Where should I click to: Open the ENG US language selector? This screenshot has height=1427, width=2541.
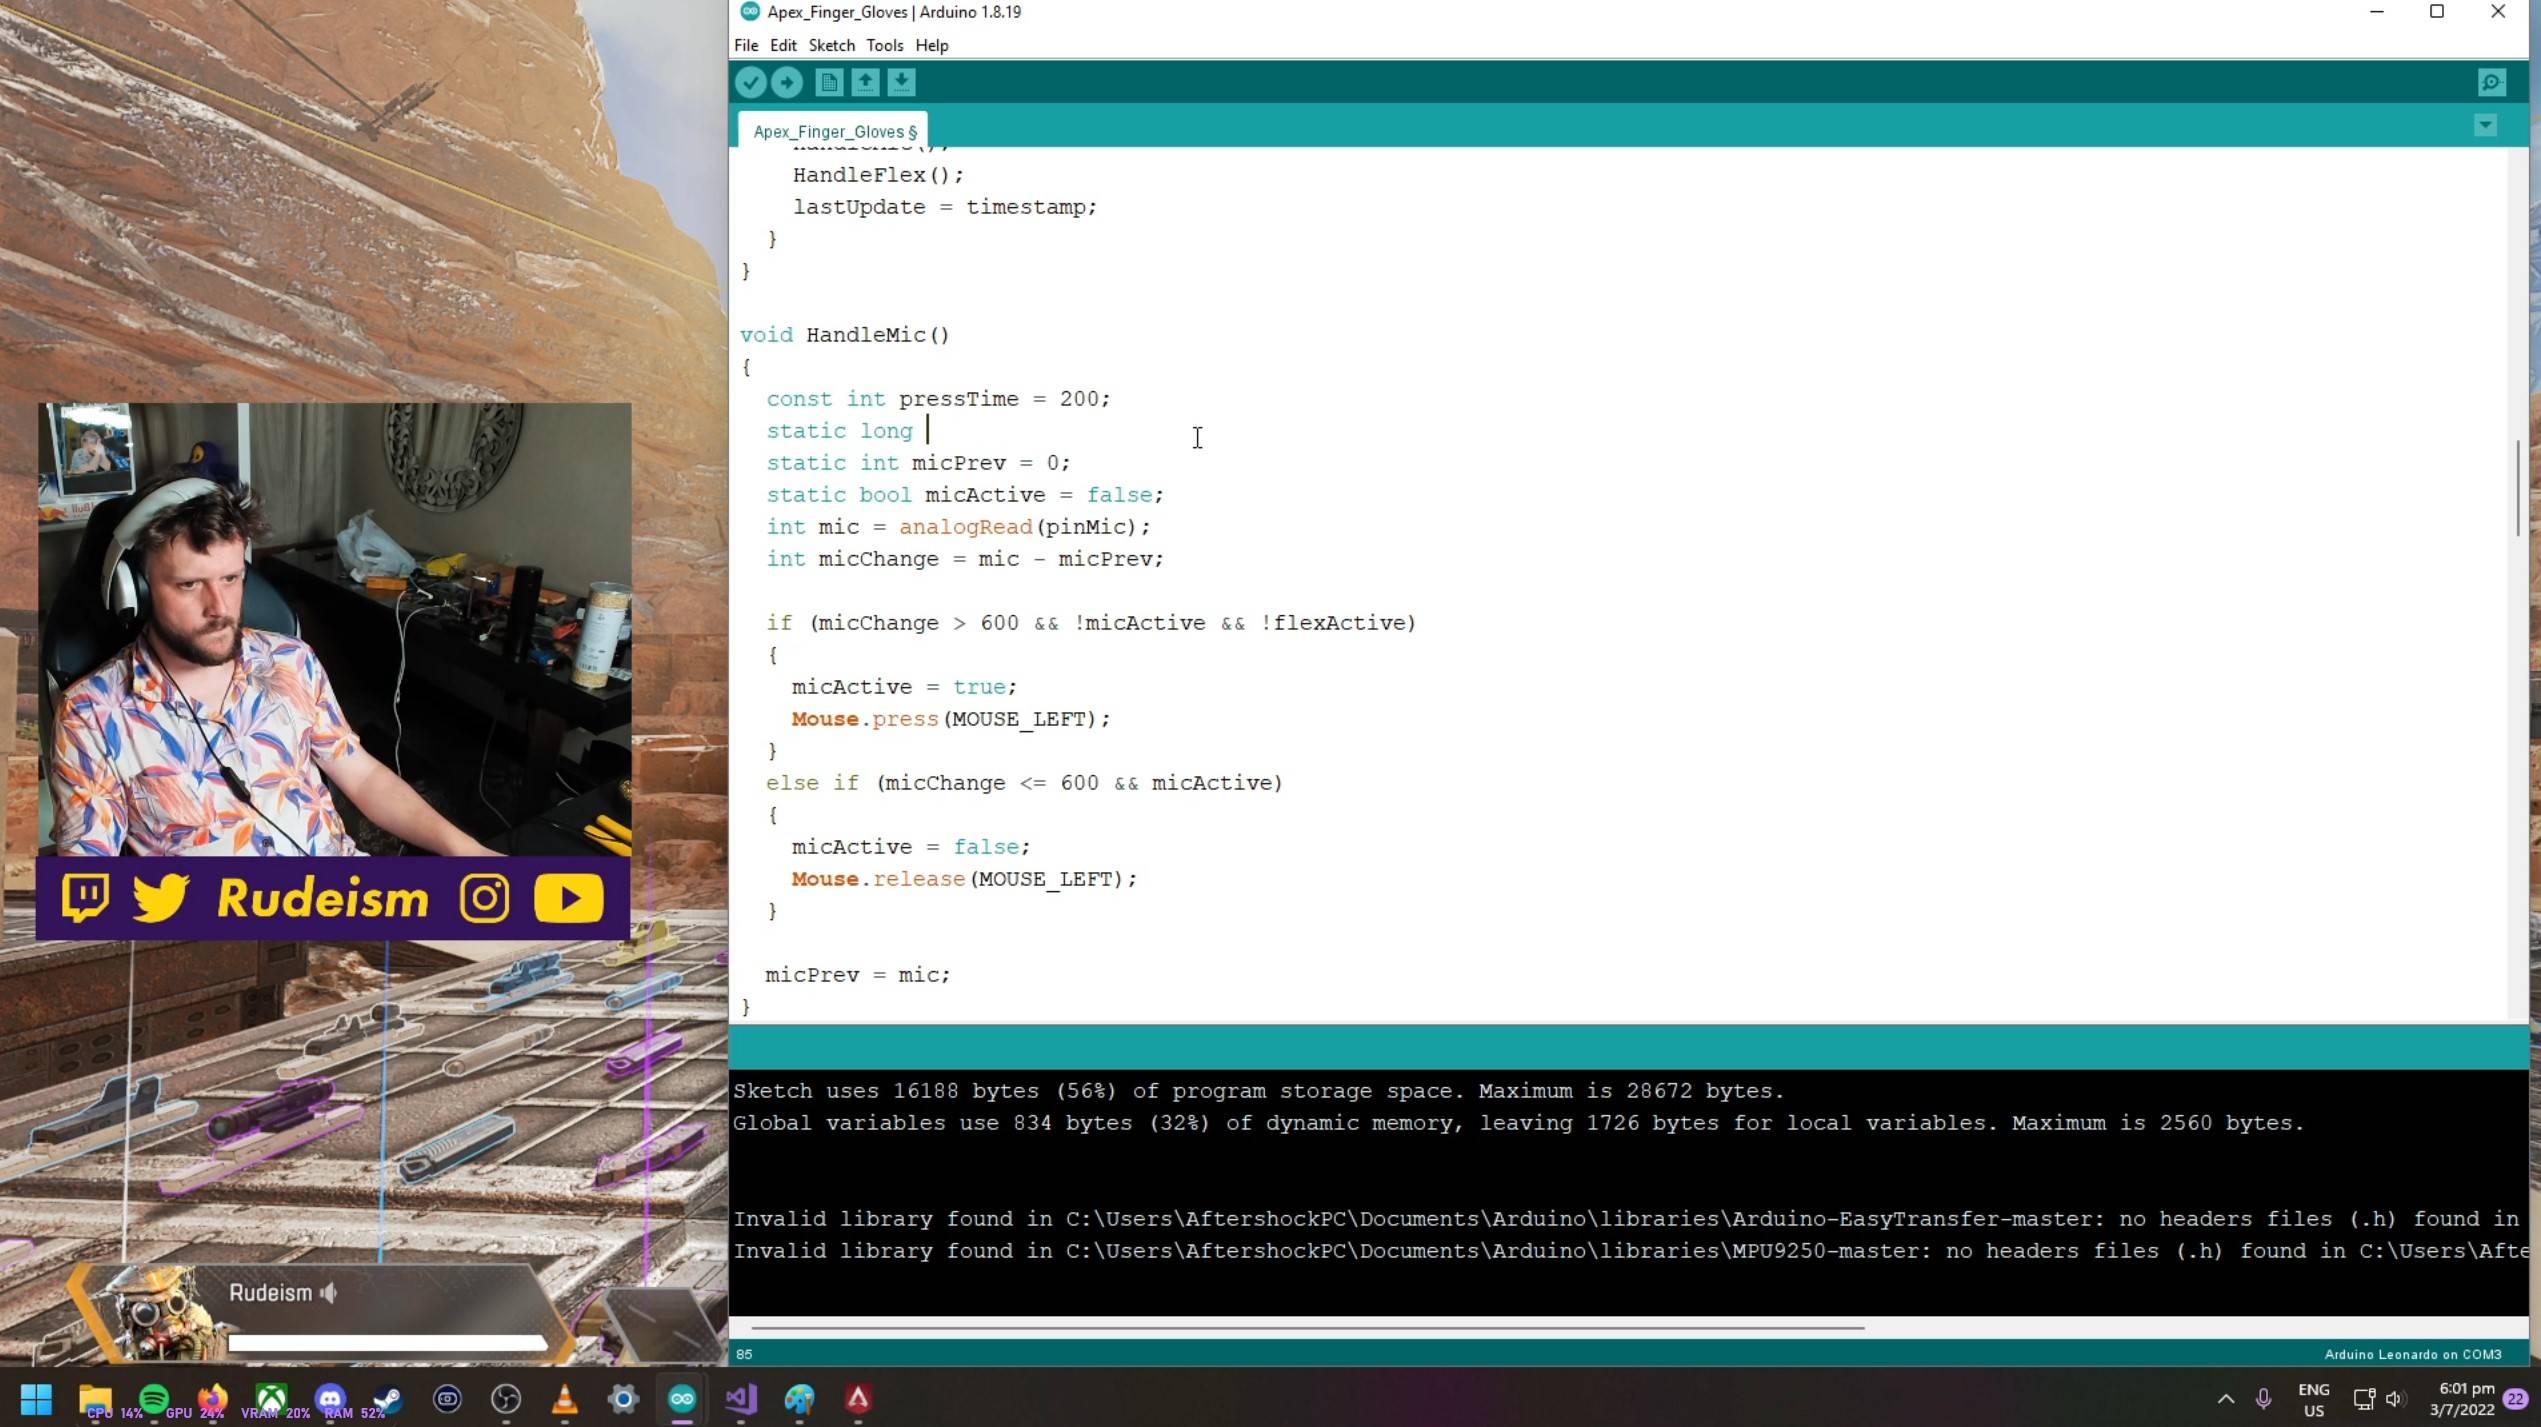[2313, 1399]
